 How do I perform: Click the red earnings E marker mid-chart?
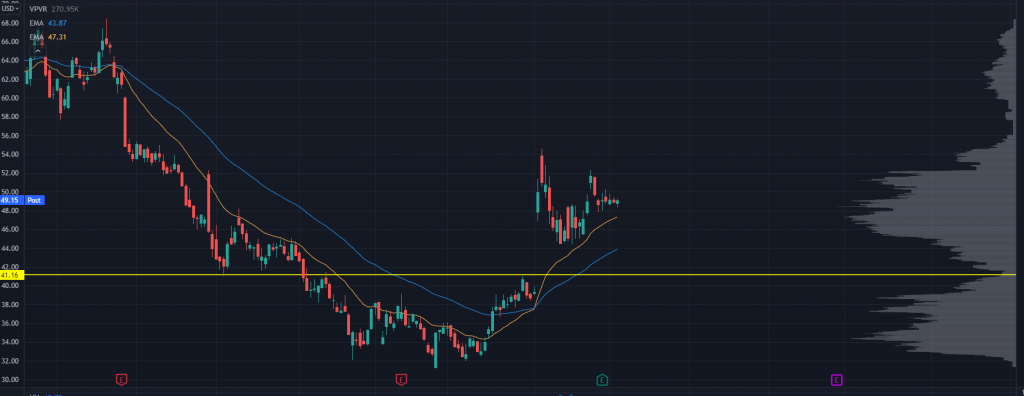click(x=401, y=380)
